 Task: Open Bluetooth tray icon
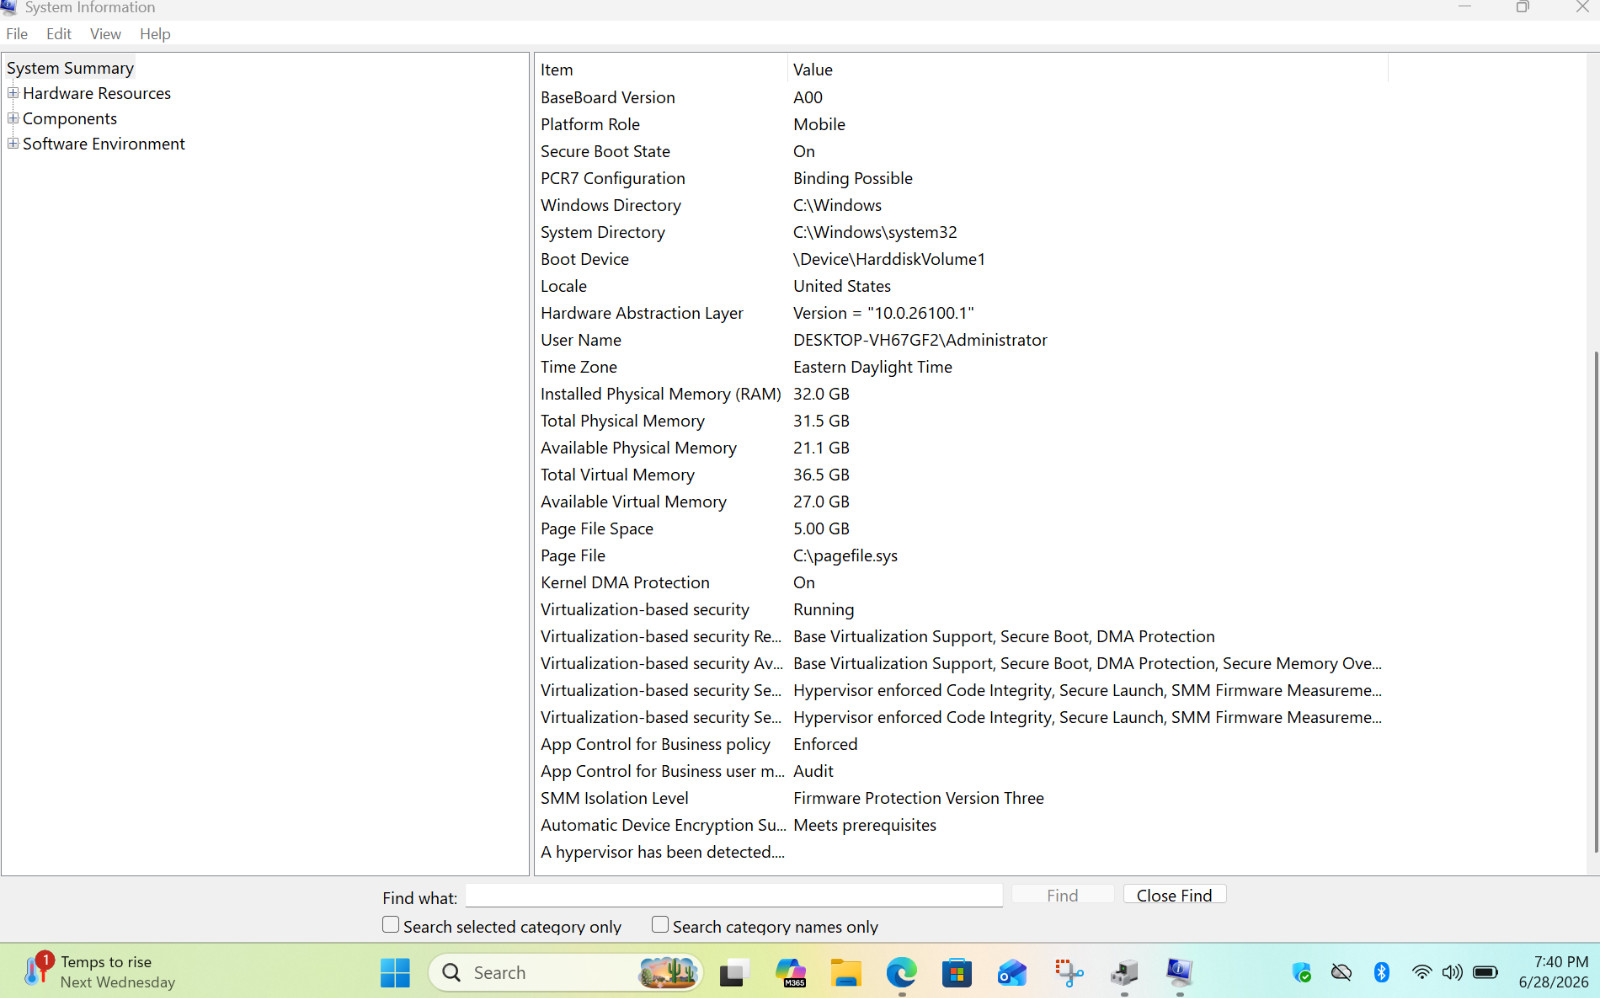[x=1381, y=972]
